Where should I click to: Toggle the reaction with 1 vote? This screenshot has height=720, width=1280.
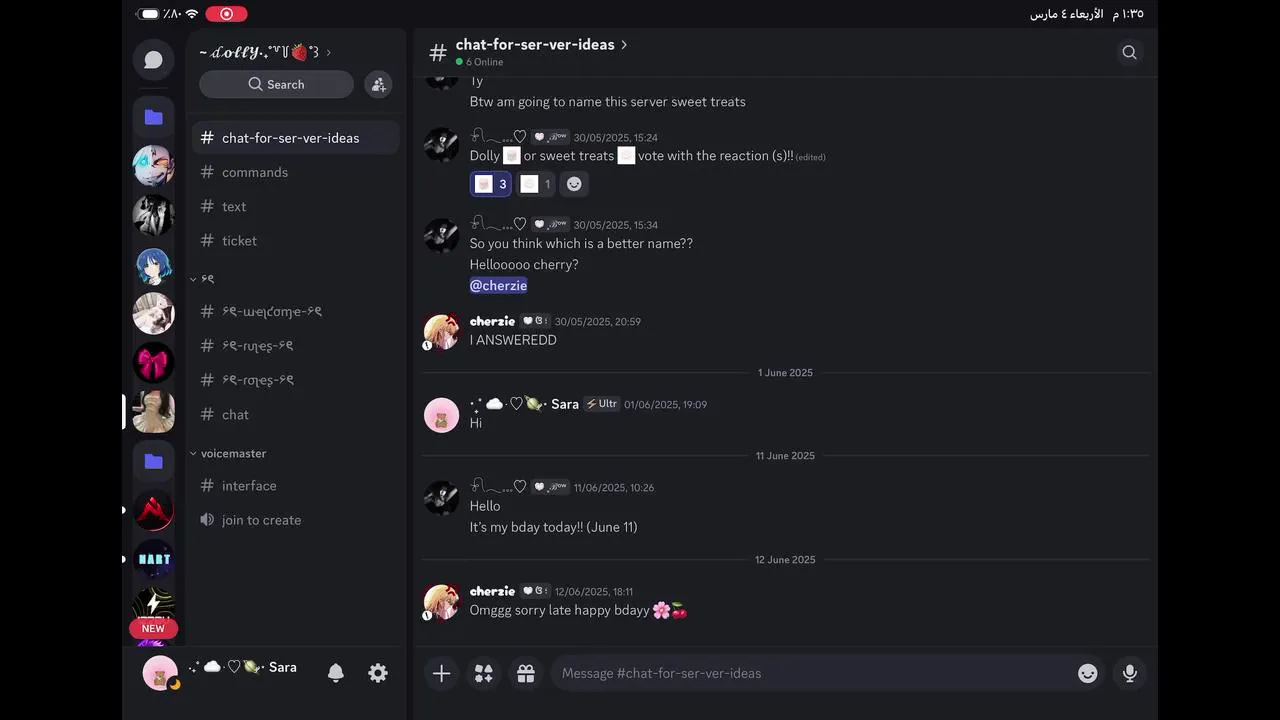point(536,184)
